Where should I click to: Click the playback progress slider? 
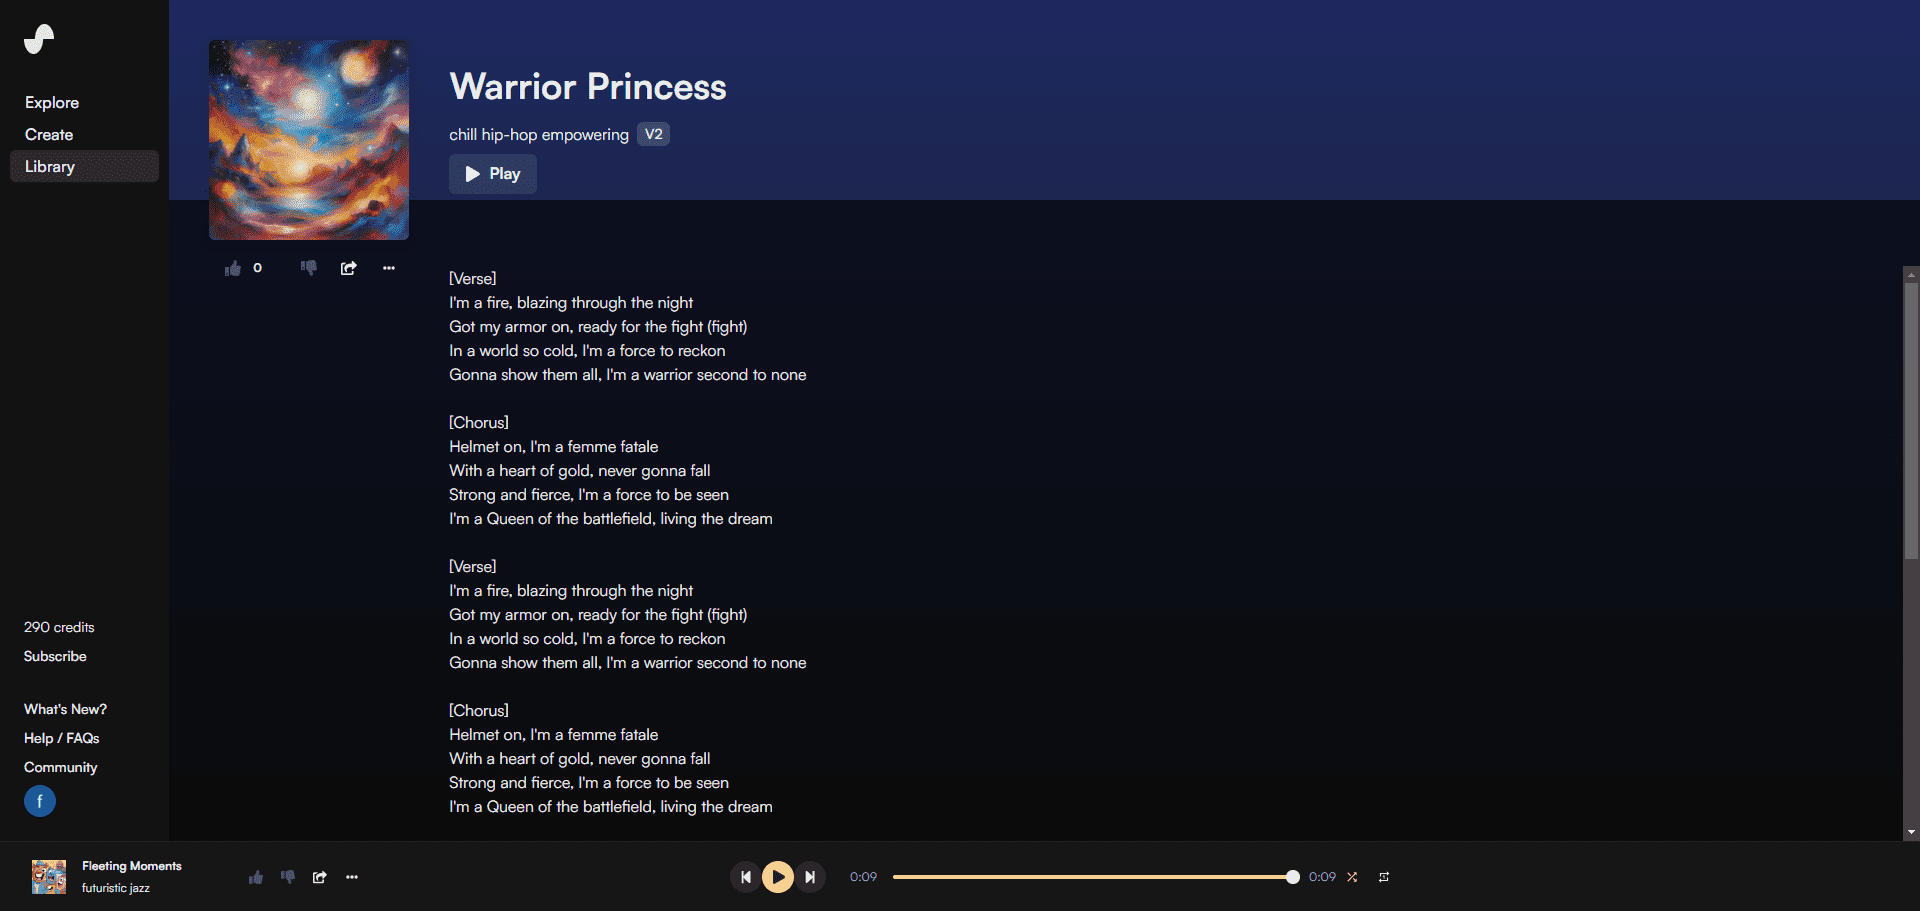[x=1093, y=877]
